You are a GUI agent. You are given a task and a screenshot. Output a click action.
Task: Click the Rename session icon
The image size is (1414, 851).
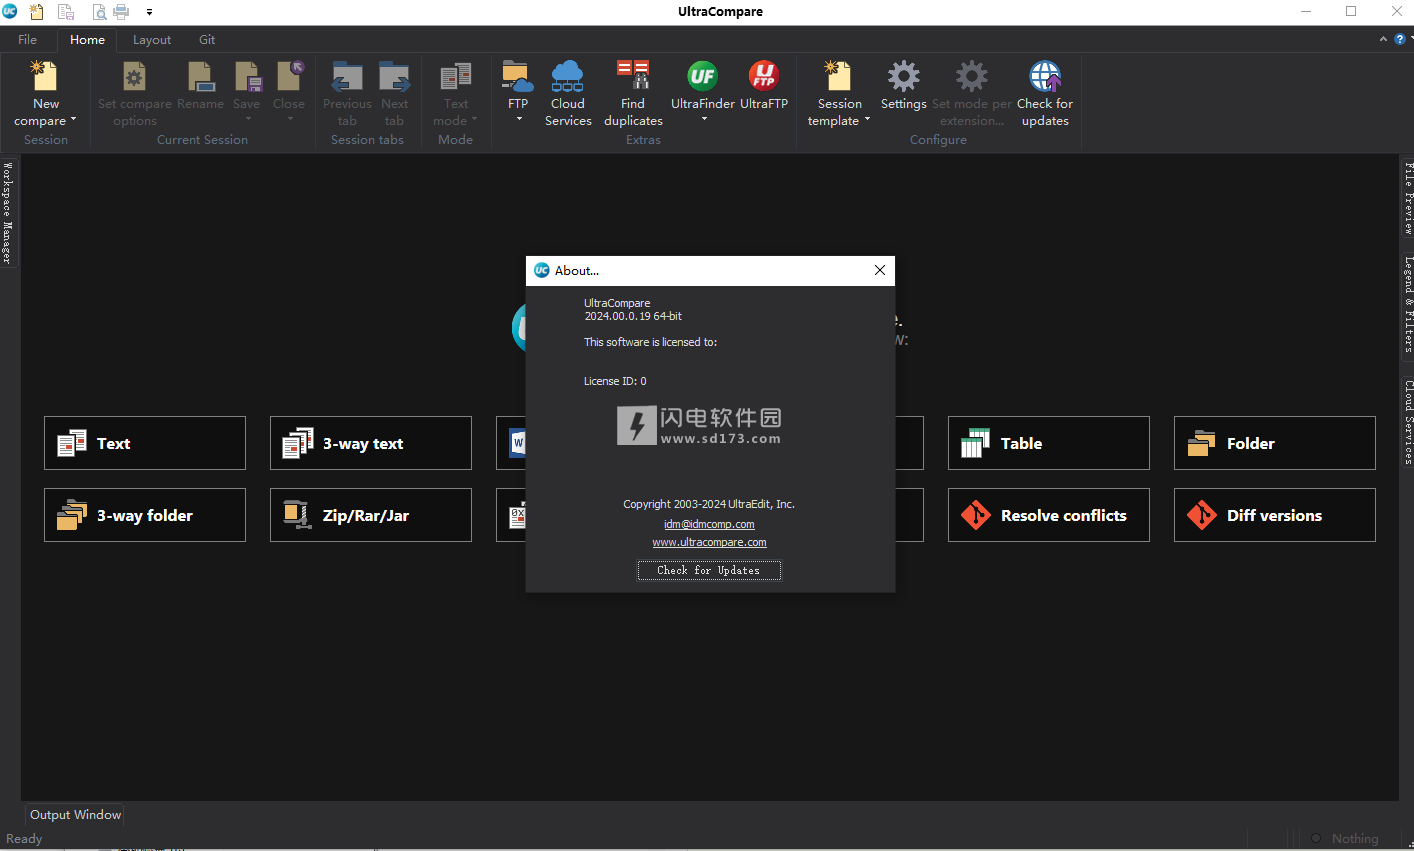tap(201, 76)
